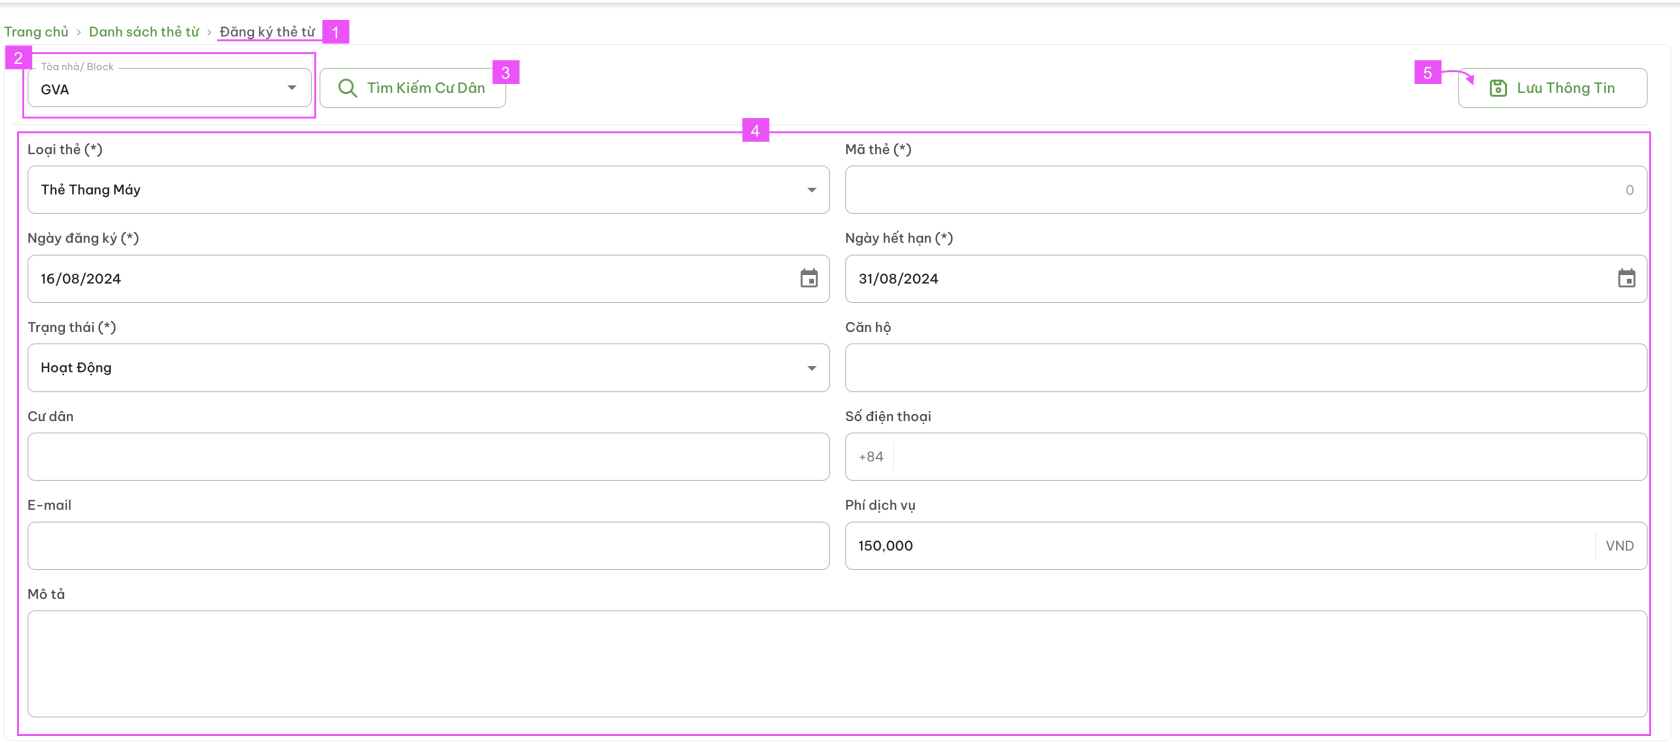The width and height of the screenshot is (1680, 754).
Task: Click the Lưu Thông Tin button
Action: coord(1552,88)
